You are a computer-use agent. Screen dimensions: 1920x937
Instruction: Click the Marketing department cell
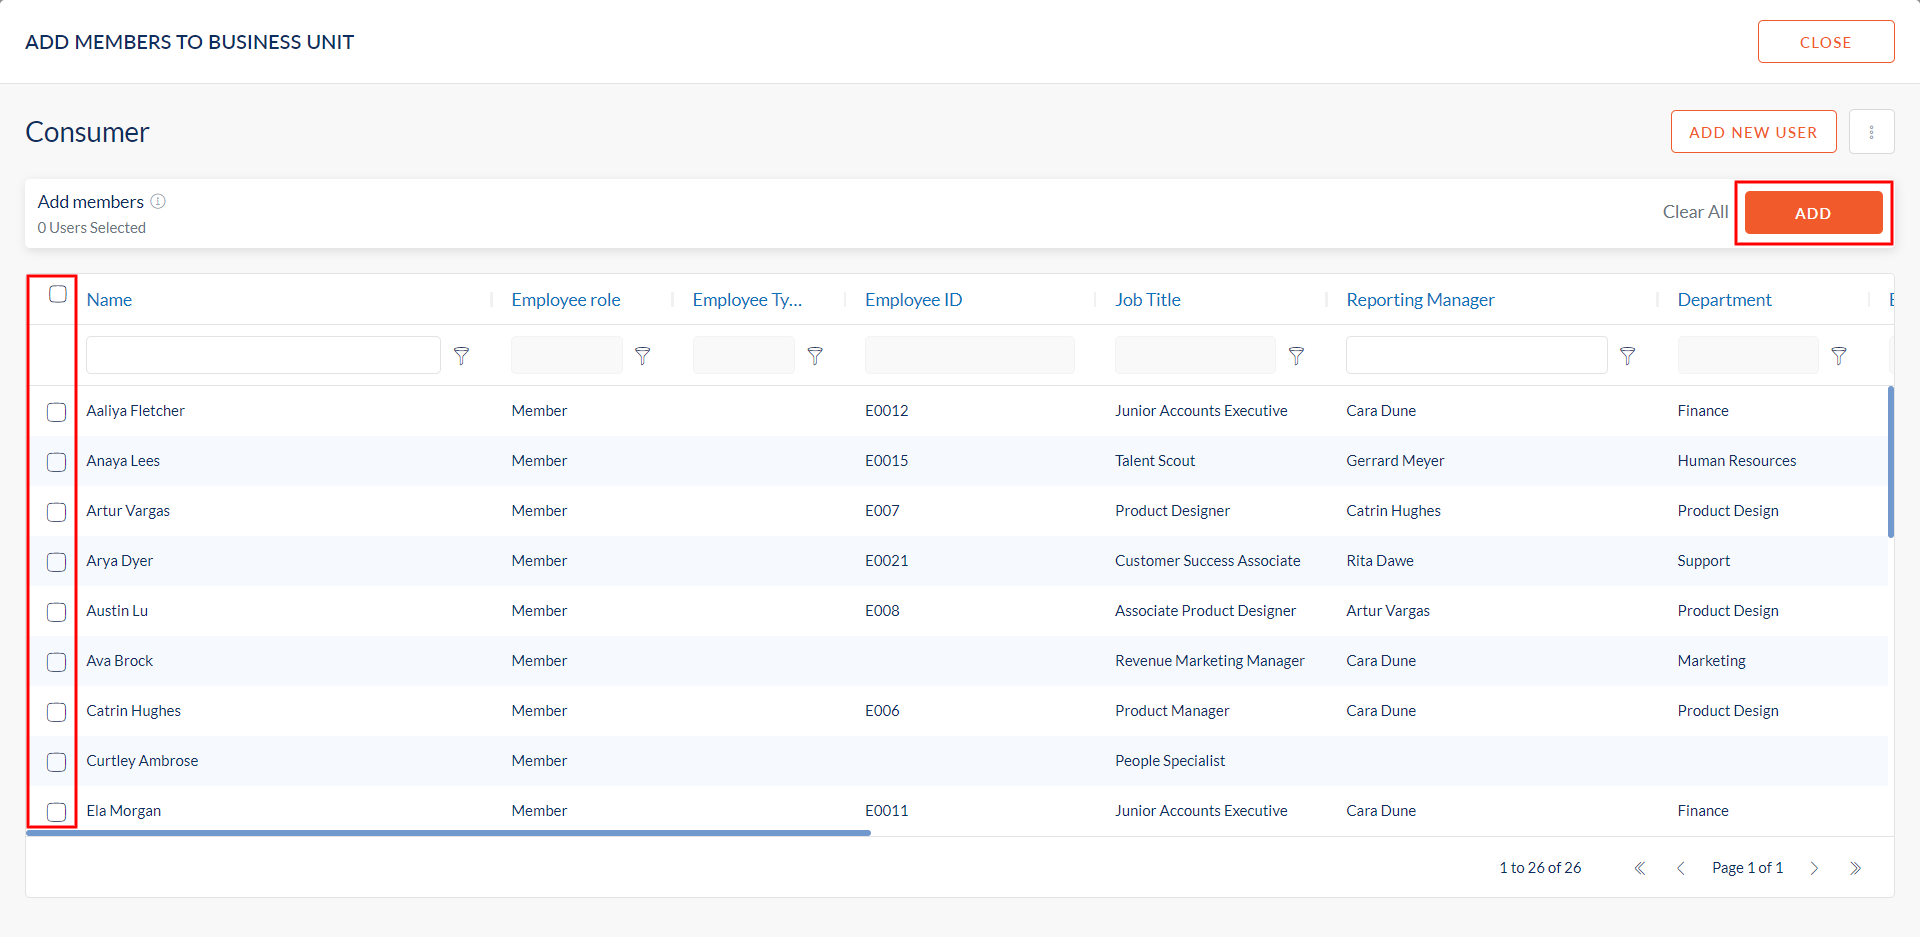coord(1711,661)
